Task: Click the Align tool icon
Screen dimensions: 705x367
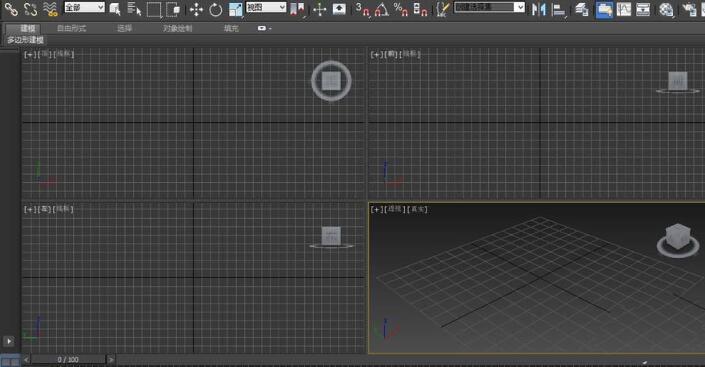Action: point(558,9)
